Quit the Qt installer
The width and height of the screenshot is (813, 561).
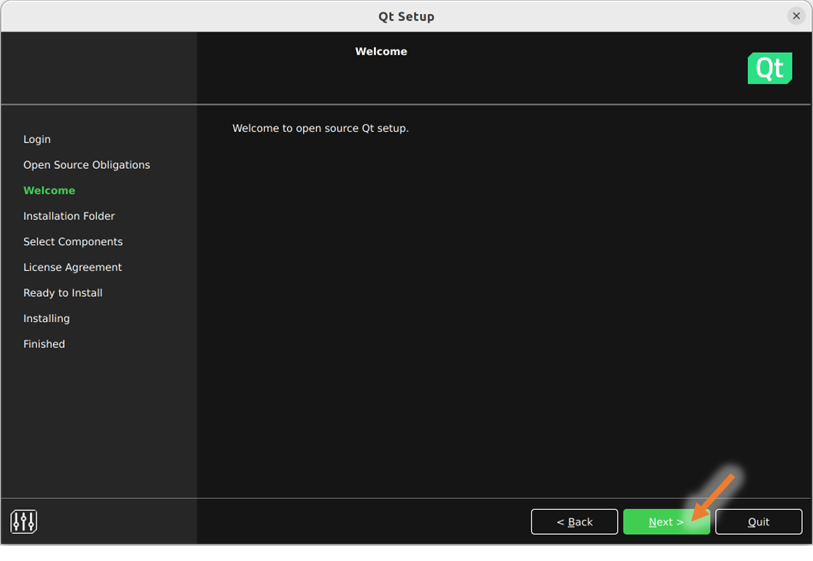759,522
